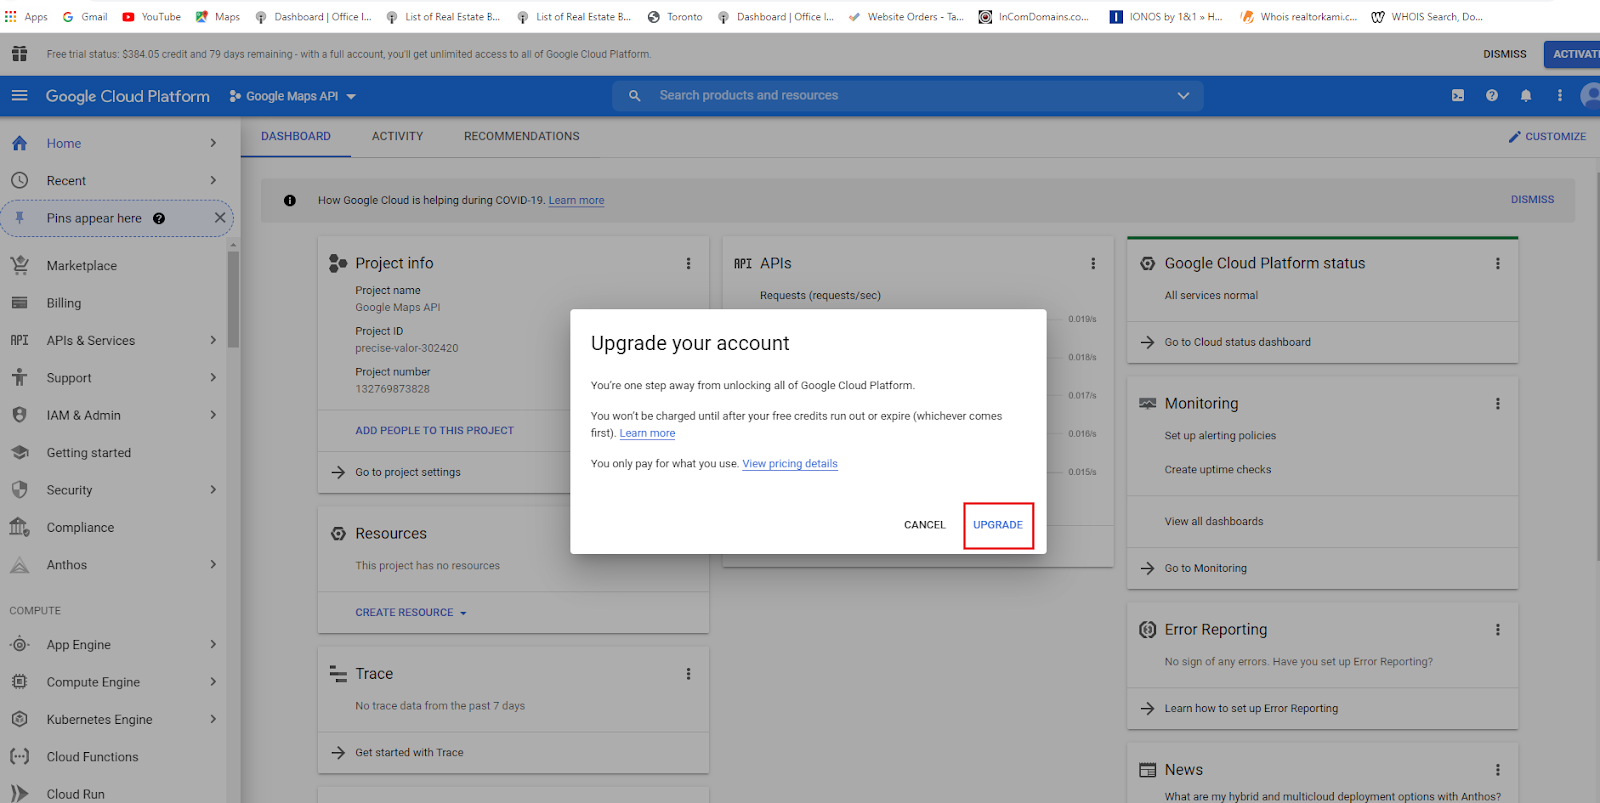1600x803 pixels.
Task: Close the 'Pins appear here' hint
Action: point(220,218)
